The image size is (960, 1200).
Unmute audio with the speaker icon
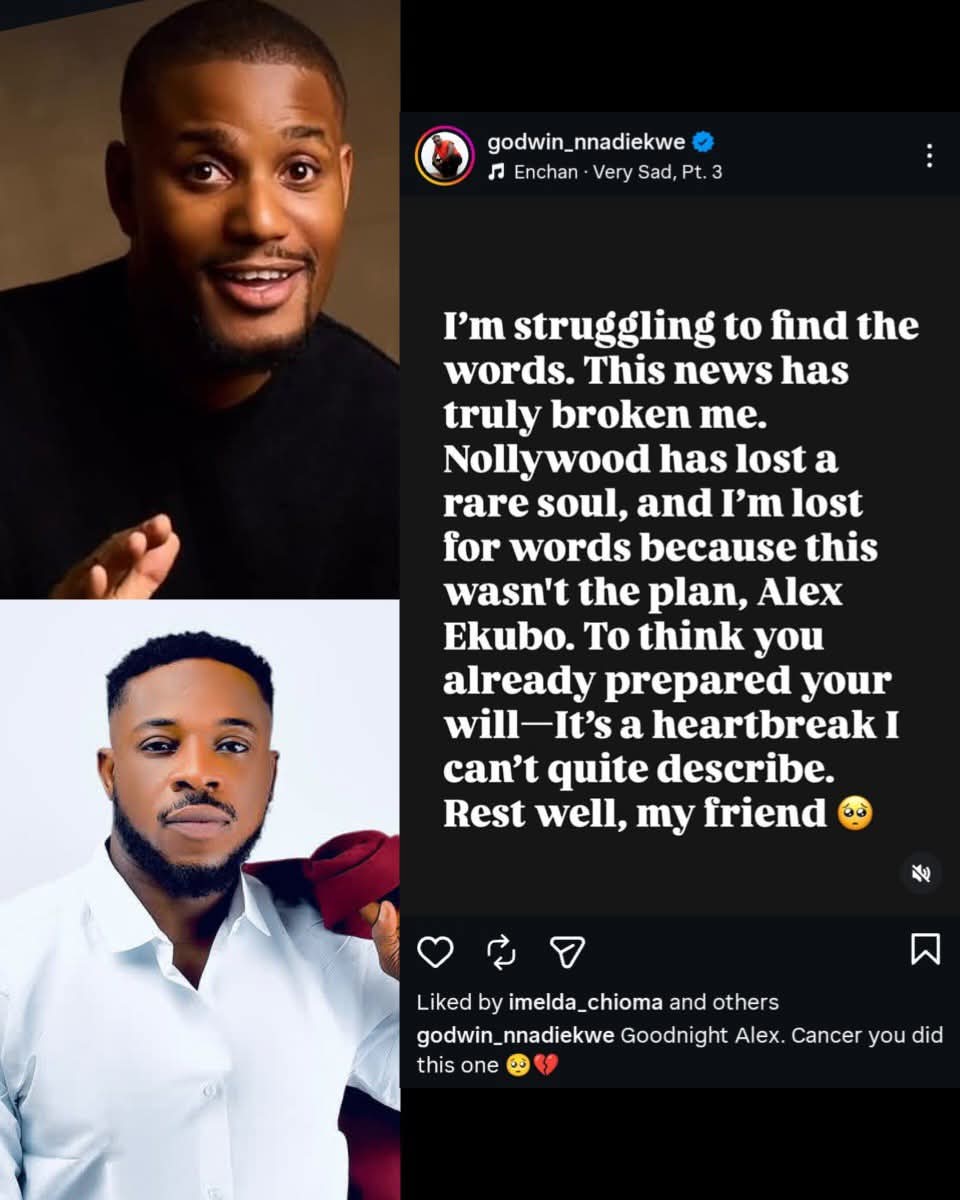pyautogui.click(x=921, y=873)
